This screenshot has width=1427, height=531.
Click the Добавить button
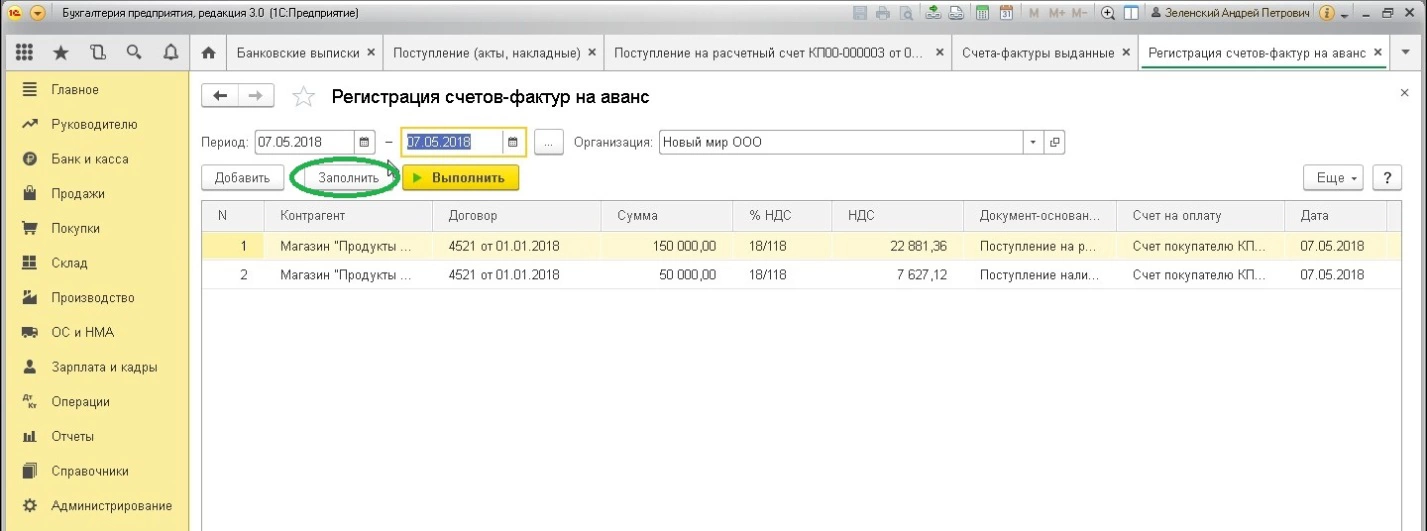coord(241,178)
